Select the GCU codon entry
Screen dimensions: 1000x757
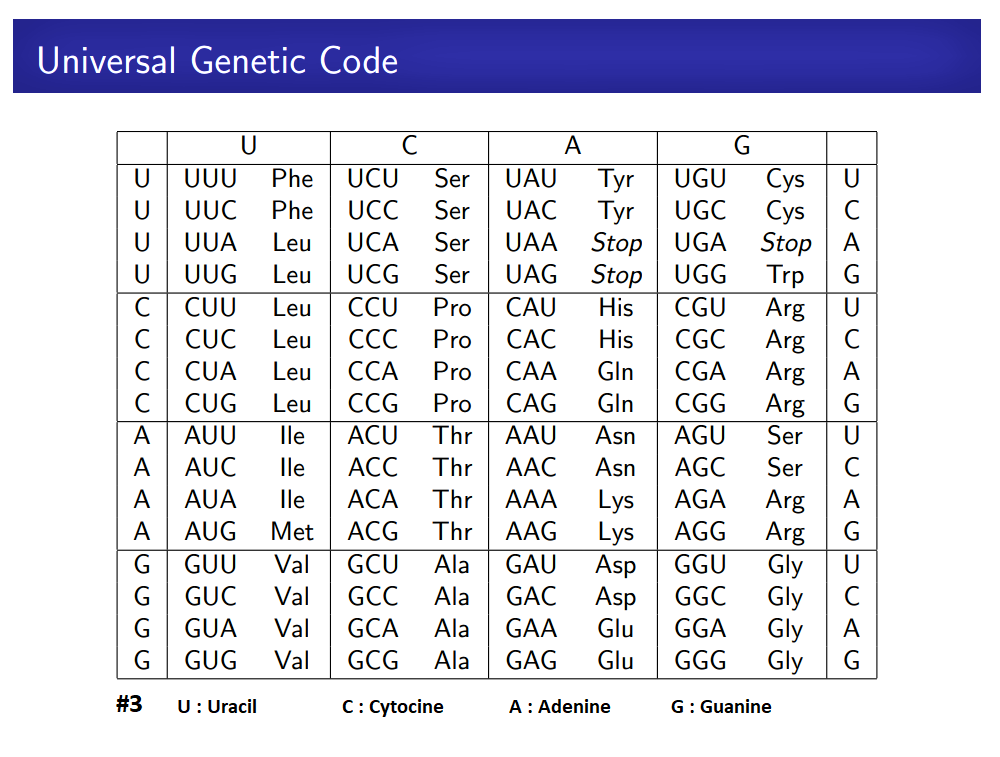pyautogui.click(x=372, y=564)
